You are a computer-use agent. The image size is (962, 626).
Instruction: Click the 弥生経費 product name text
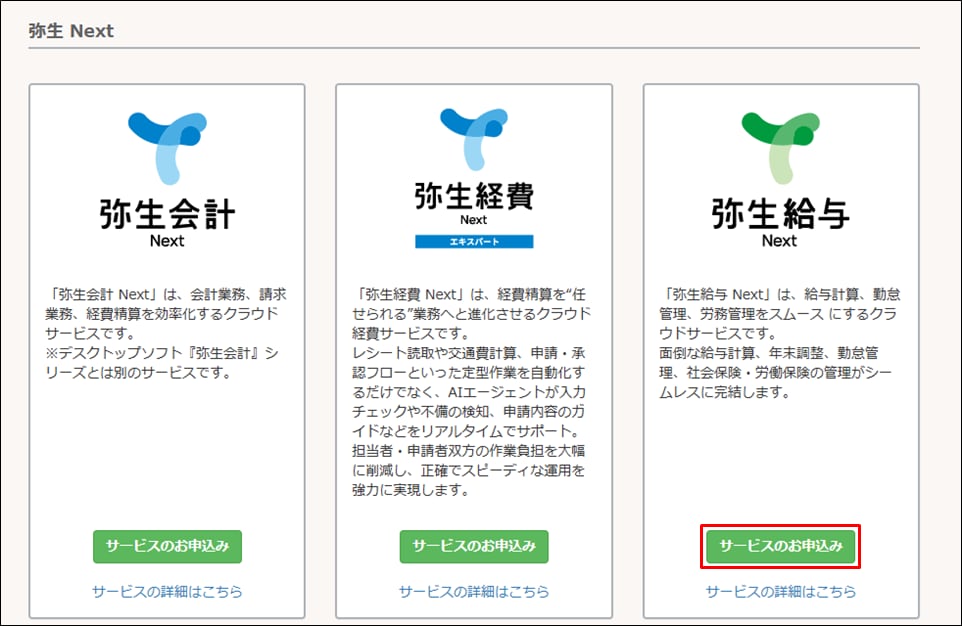(x=474, y=196)
